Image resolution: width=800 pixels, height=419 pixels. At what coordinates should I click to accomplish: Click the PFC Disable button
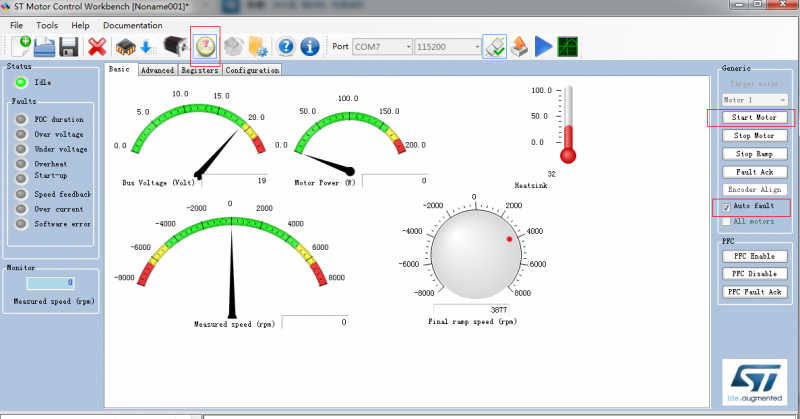click(x=754, y=274)
